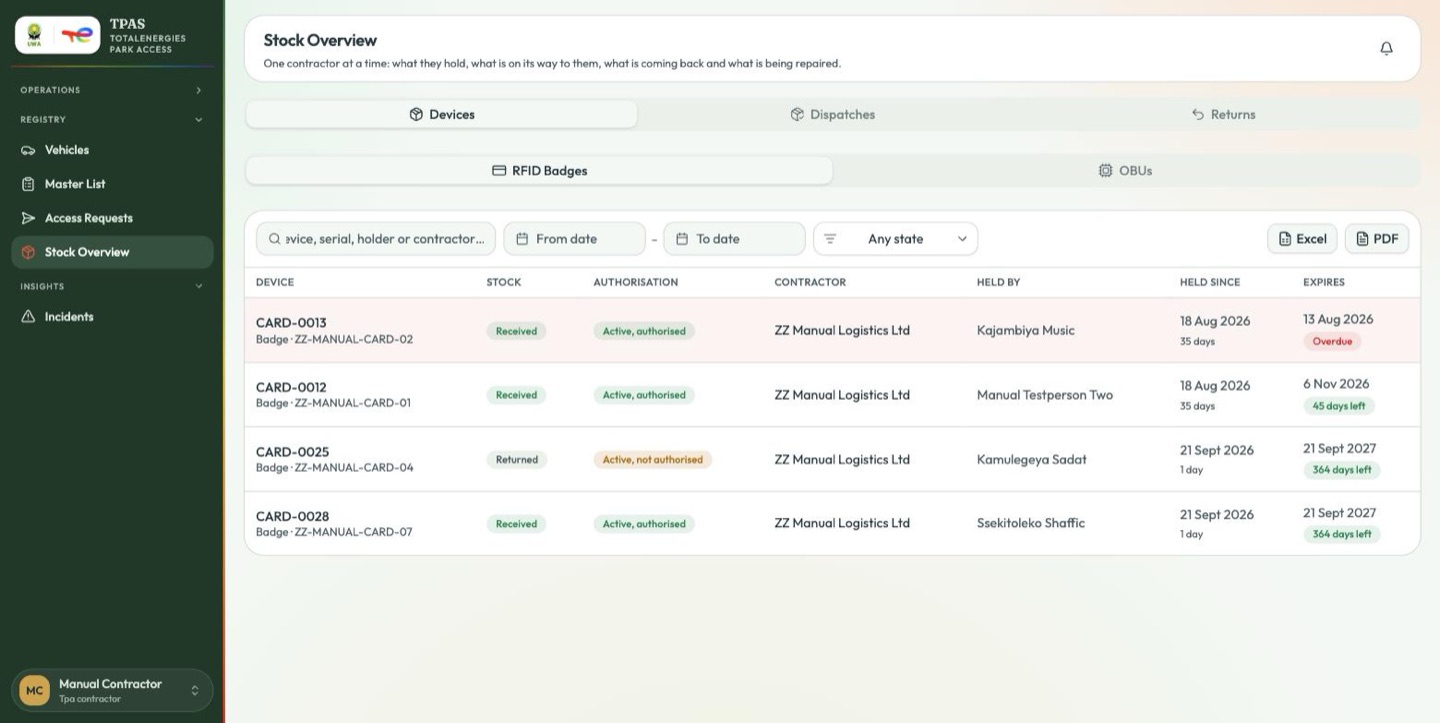Select the RFID Badges sub-tab
This screenshot has height=723, width=1440.
click(539, 171)
